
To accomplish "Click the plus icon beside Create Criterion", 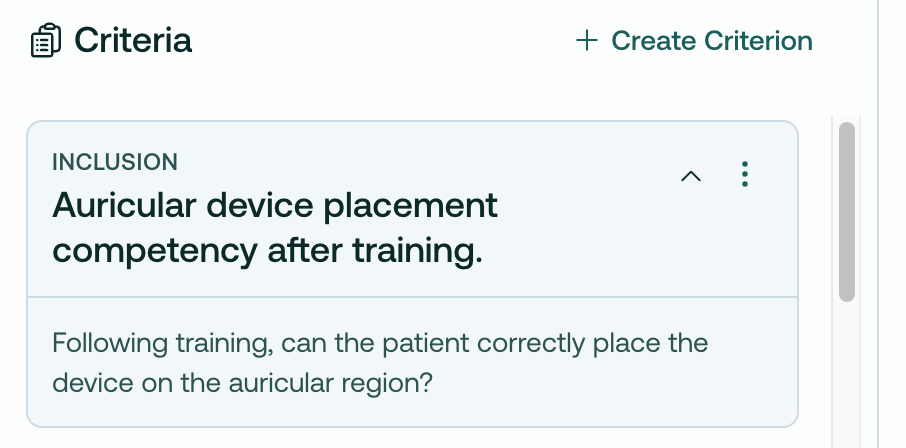I will [x=586, y=40].
